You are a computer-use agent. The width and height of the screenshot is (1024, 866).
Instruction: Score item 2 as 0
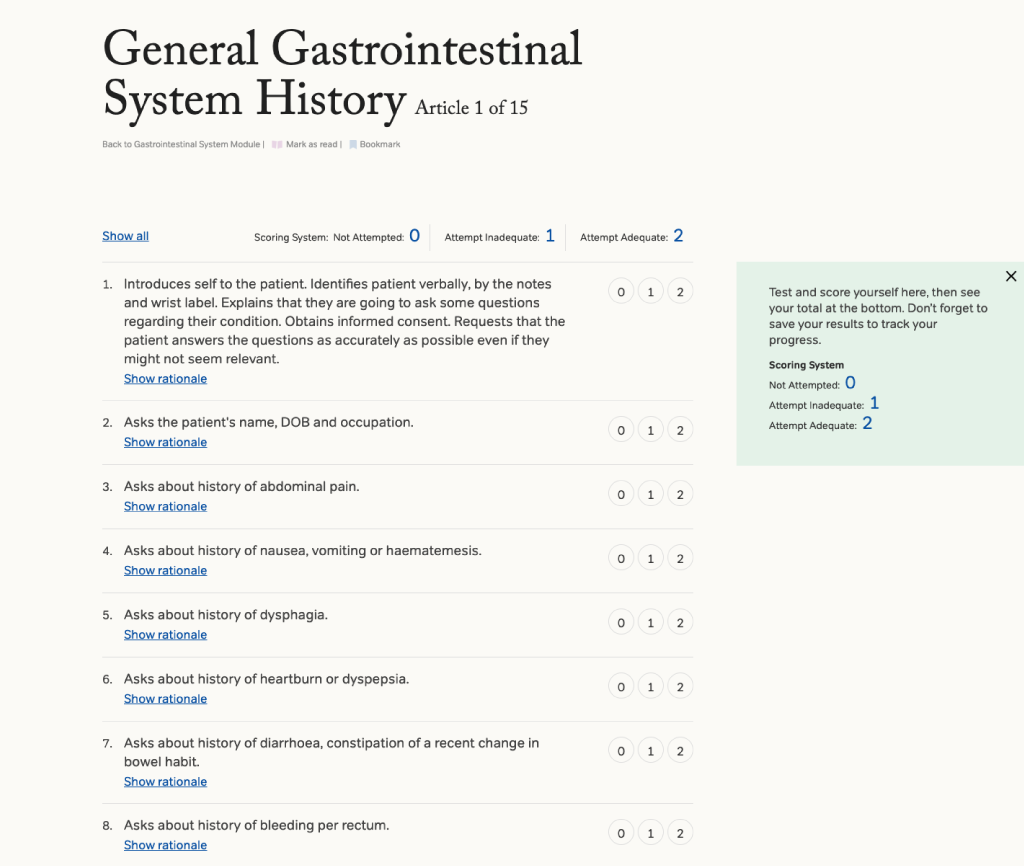[621, 430]
